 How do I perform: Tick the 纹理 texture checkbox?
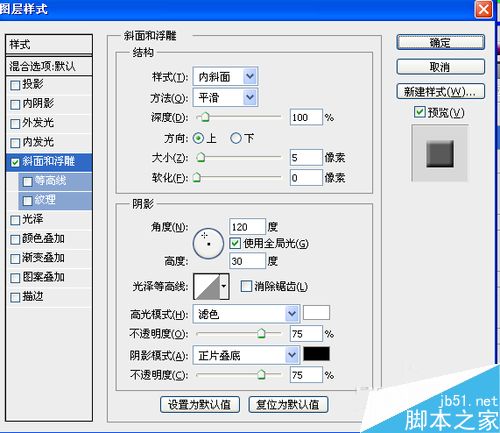pyautogui.click(x=27, y=201)
